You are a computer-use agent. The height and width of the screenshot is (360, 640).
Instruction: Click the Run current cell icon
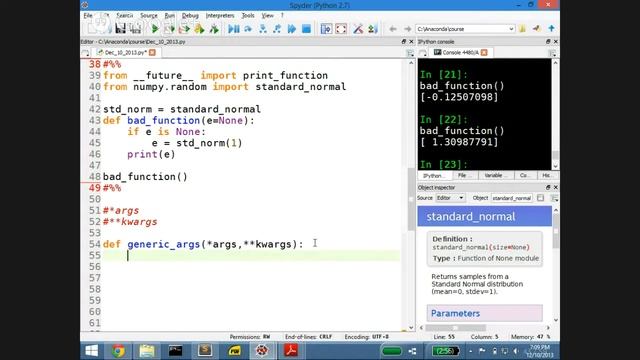coord(169,29)
